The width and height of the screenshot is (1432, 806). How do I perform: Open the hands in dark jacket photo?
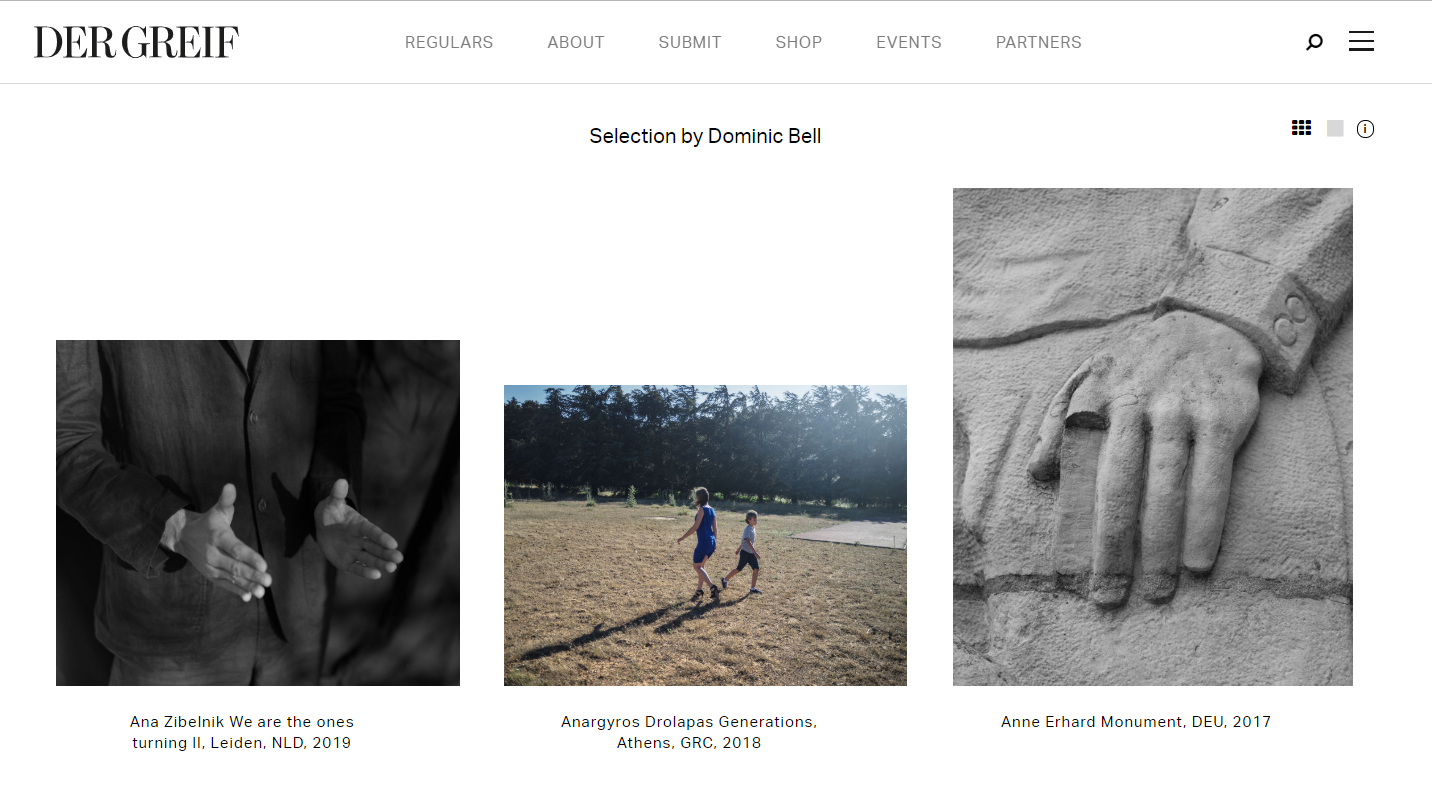click(258, 513)
